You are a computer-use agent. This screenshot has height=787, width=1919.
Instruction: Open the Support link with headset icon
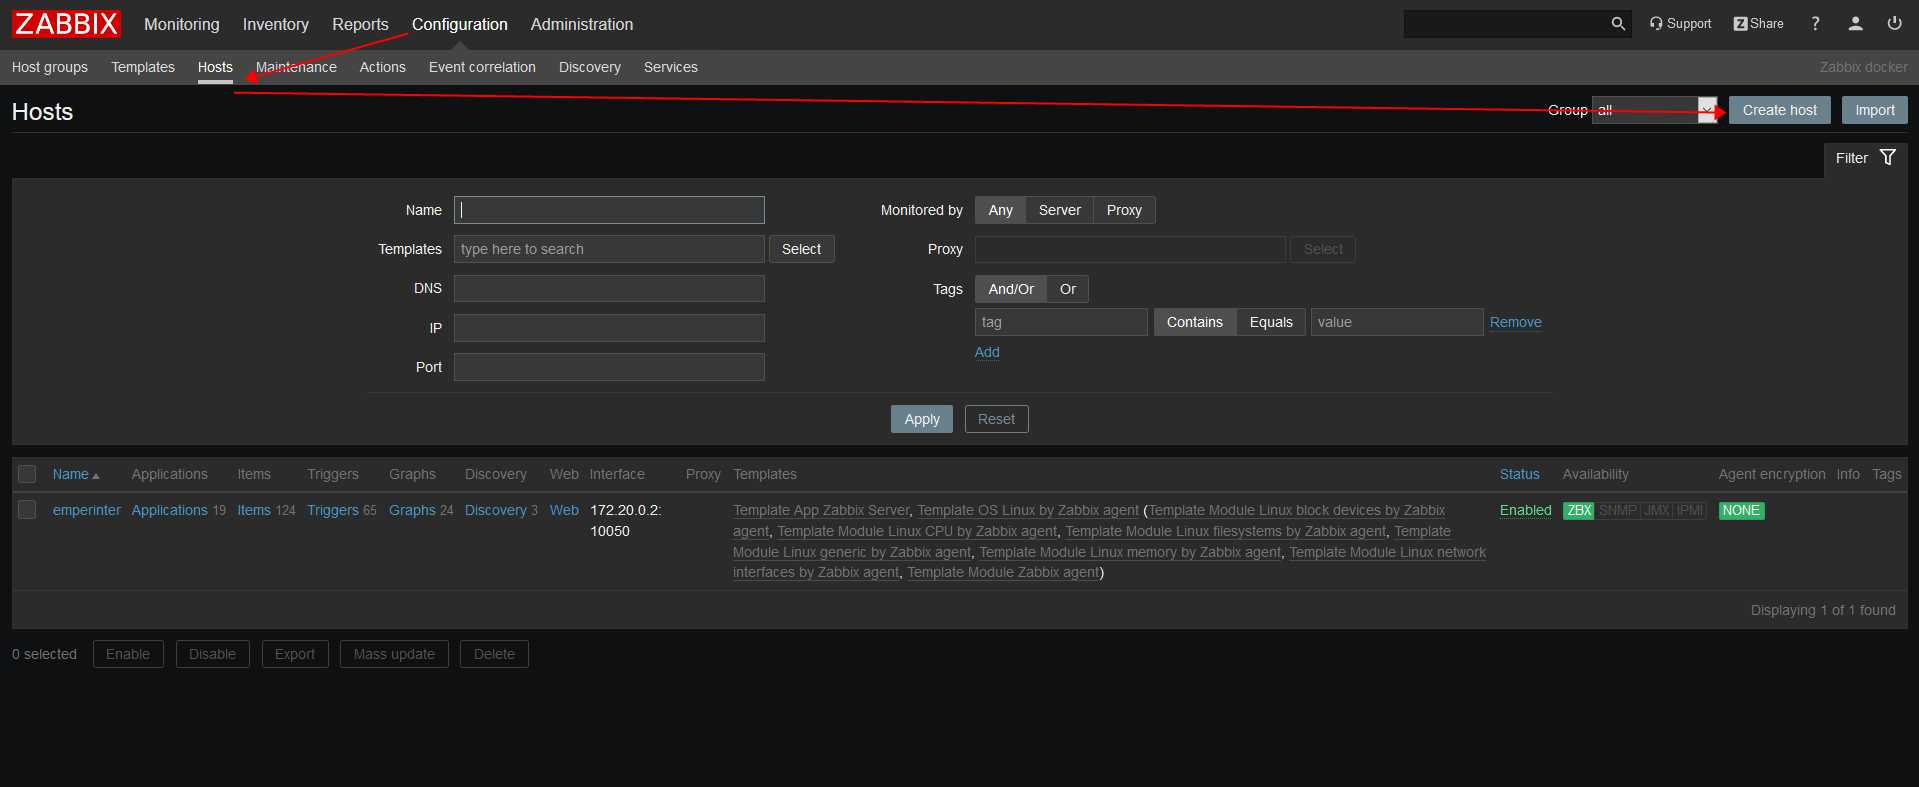tap(1680, 24)
